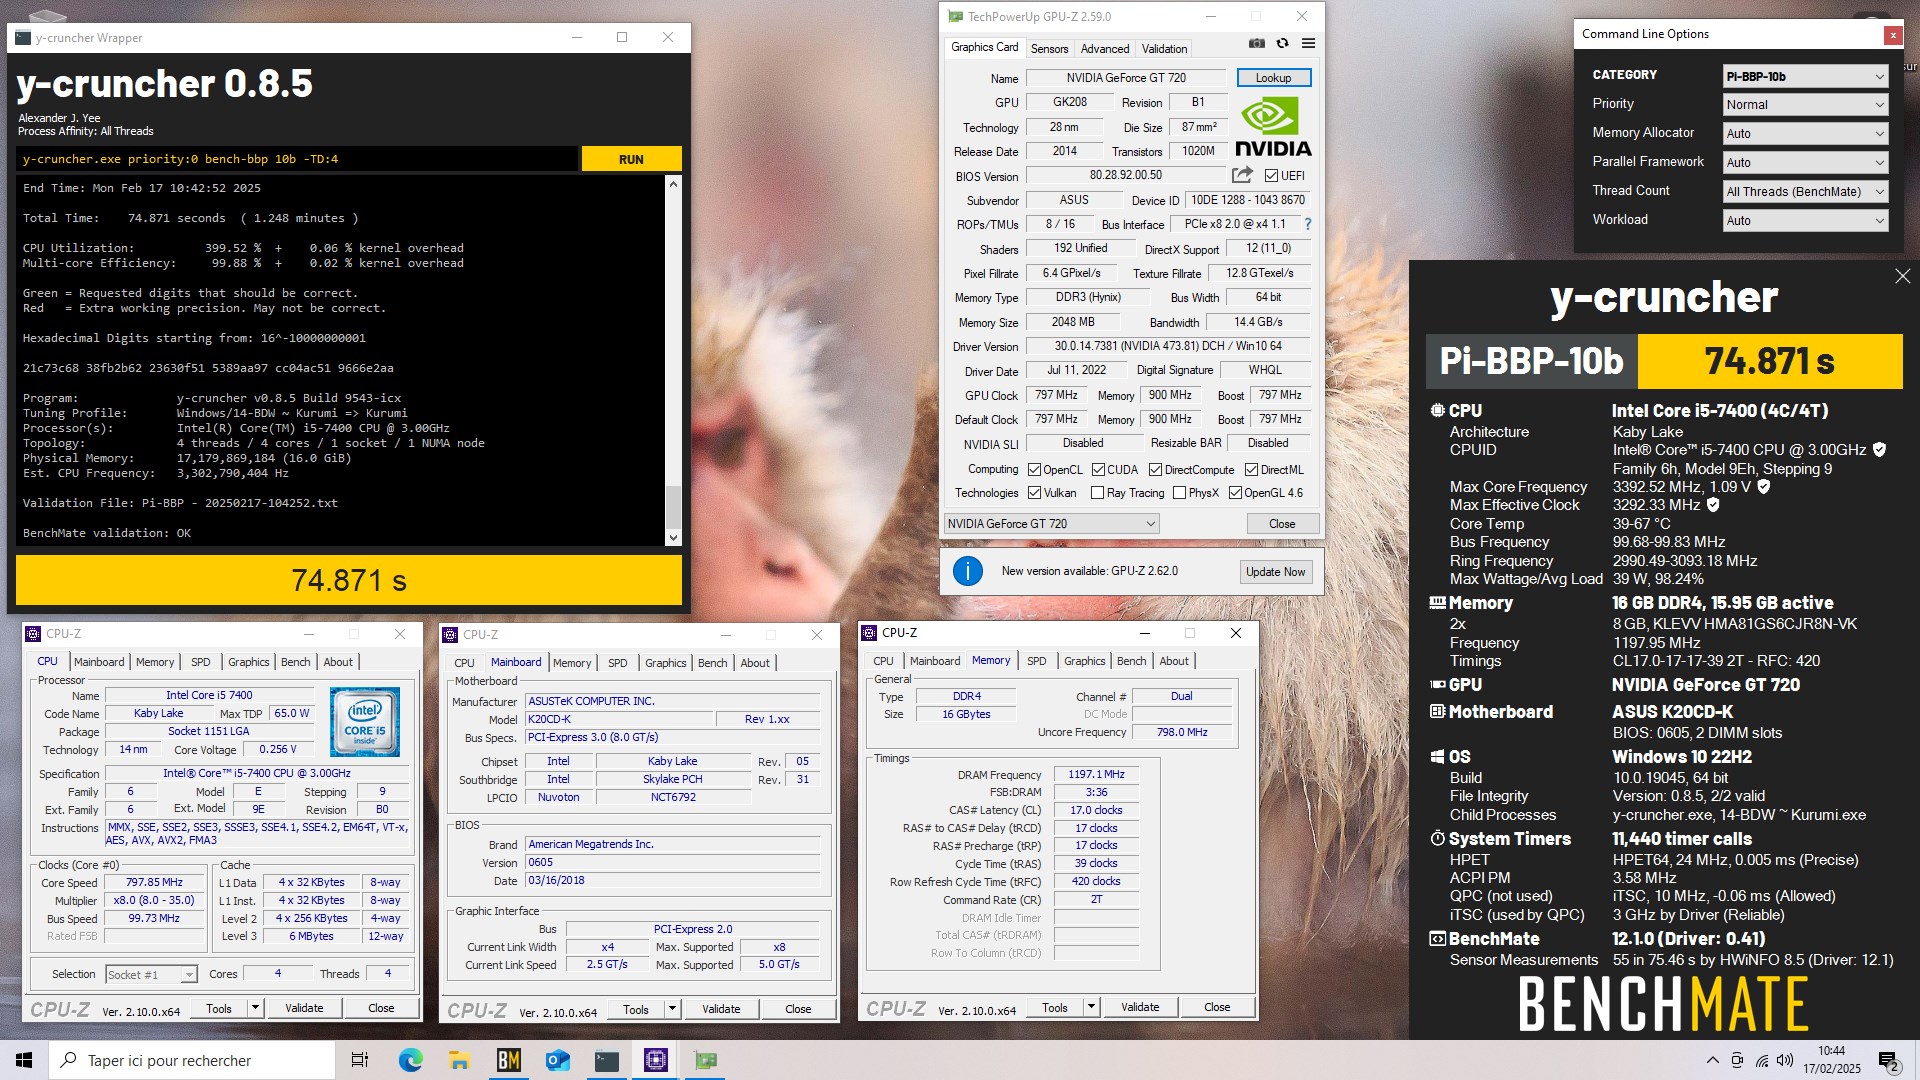Toggle the DirectML checkbox
The height and width of the screenshot is (1080, 1920).
[1251, 470]
